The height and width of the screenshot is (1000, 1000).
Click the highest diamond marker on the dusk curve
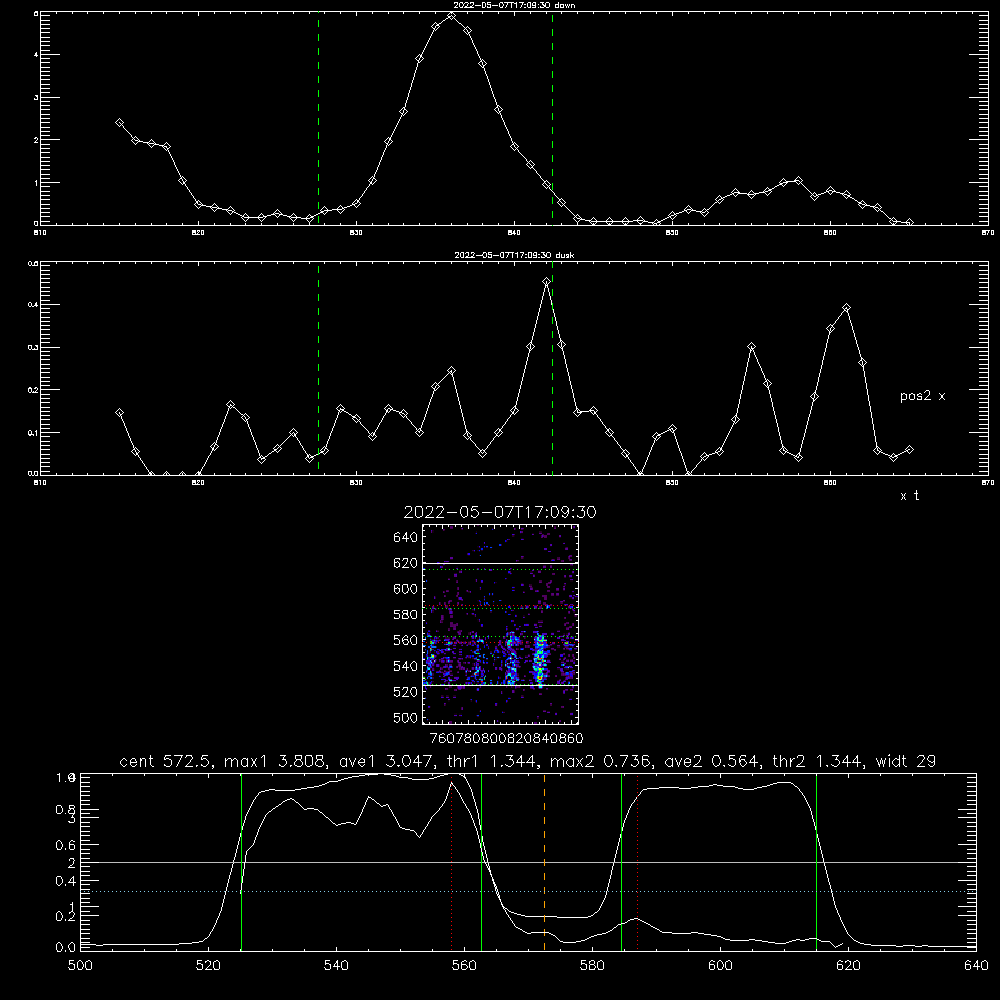click(x=546, y=281)
